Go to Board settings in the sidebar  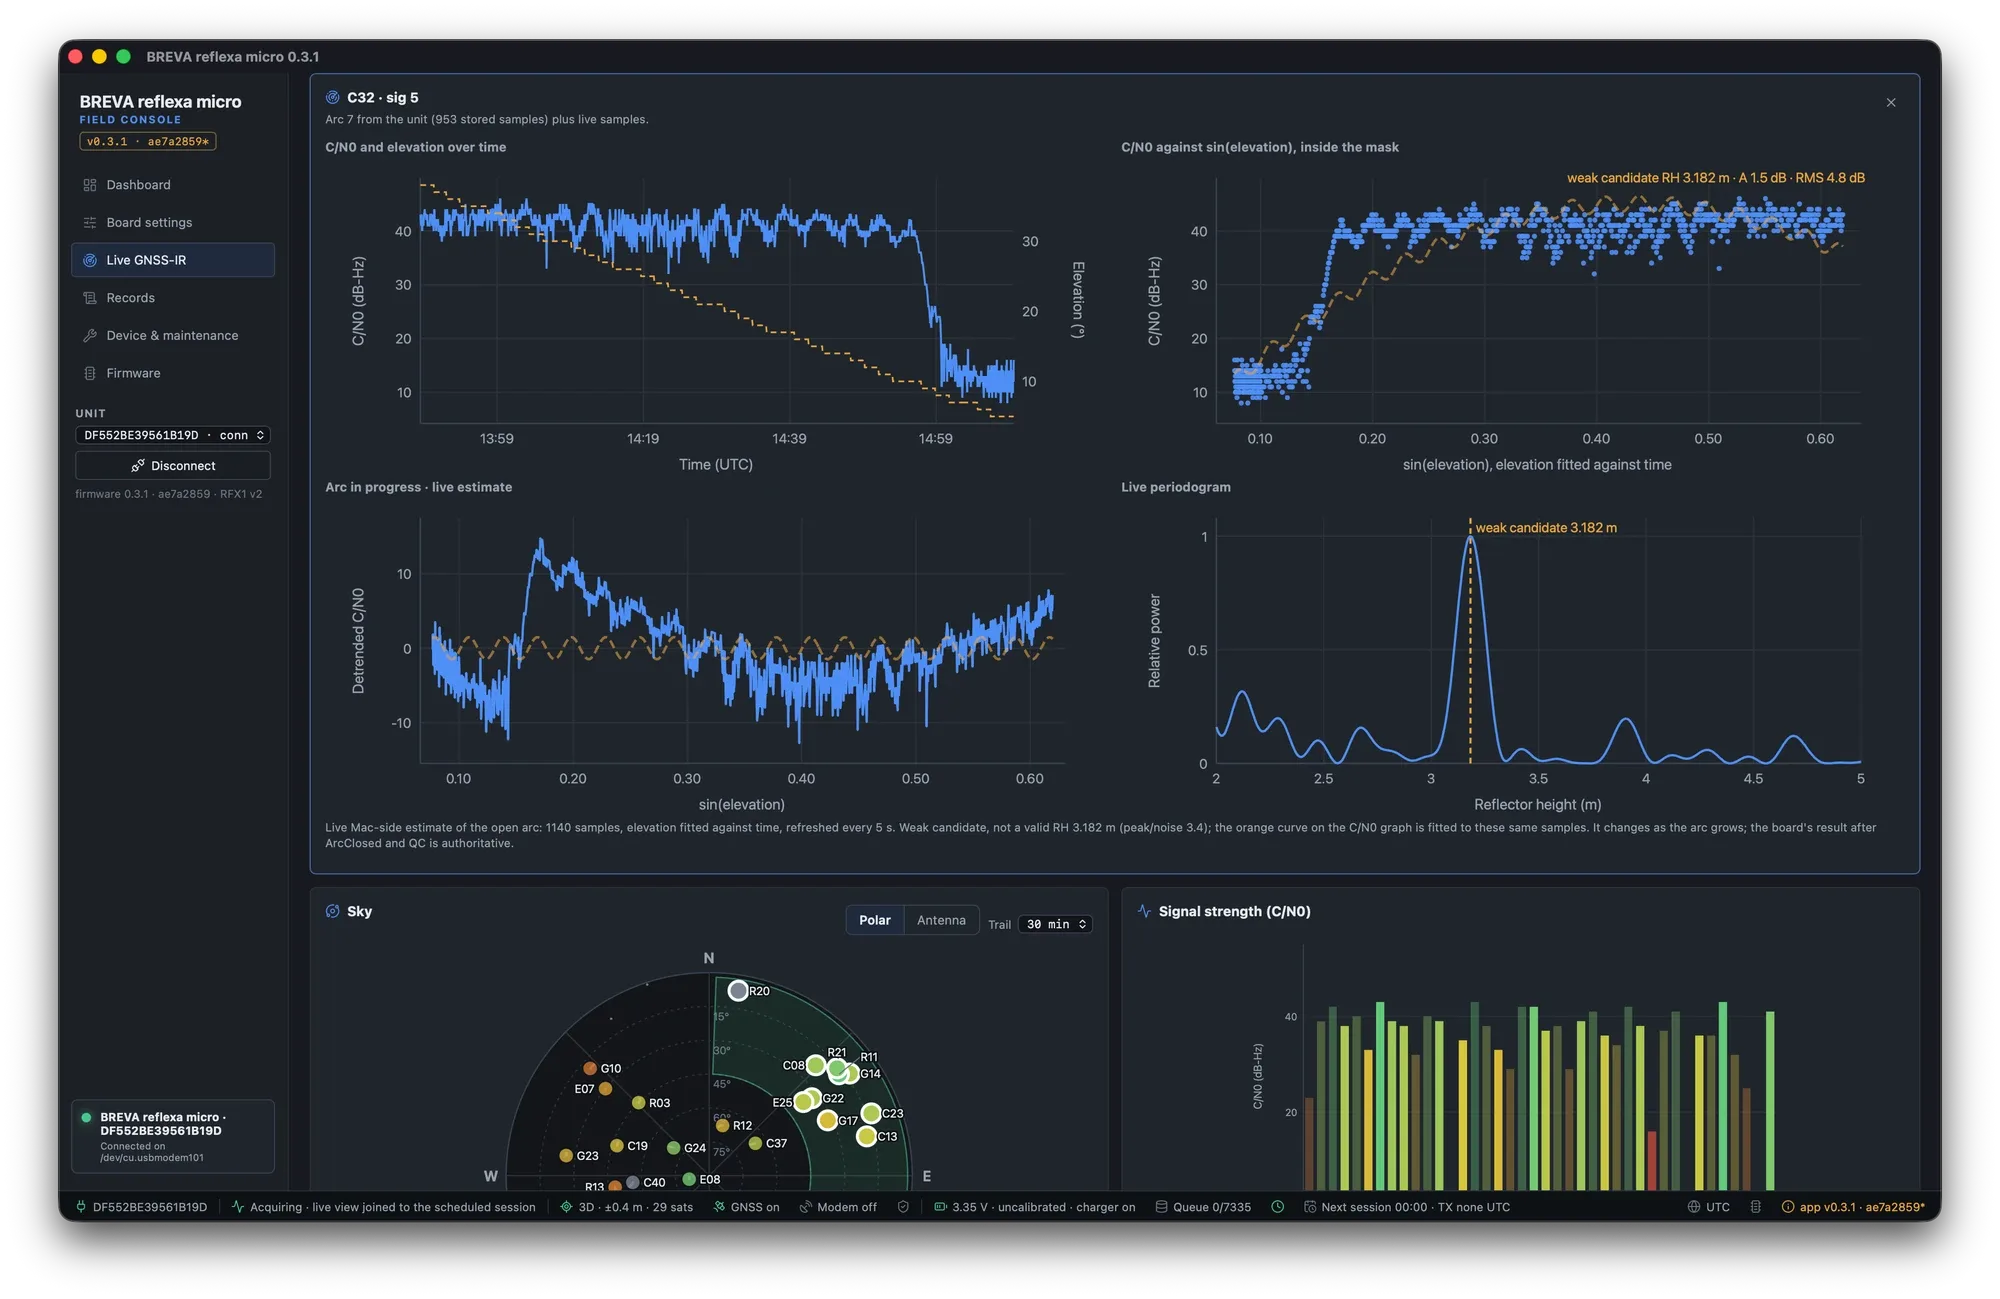click(x=173, y=223)
